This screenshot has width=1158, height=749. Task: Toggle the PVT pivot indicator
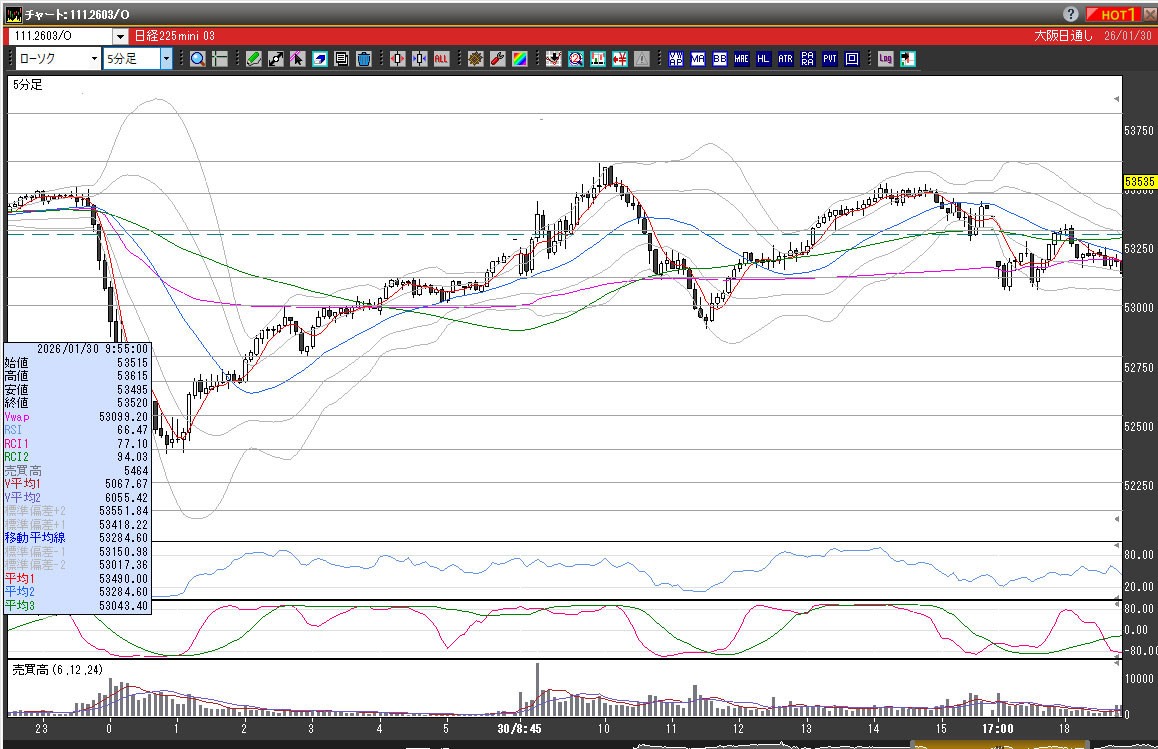pos(830,59)
